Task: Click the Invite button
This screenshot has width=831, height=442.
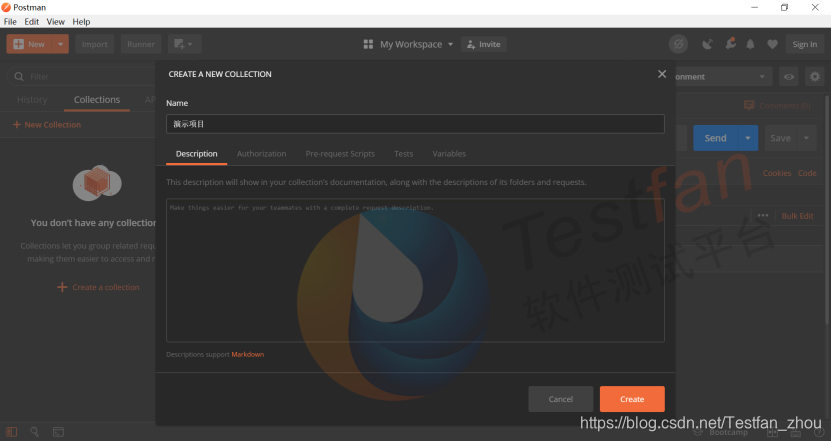Action: [484, 45]
